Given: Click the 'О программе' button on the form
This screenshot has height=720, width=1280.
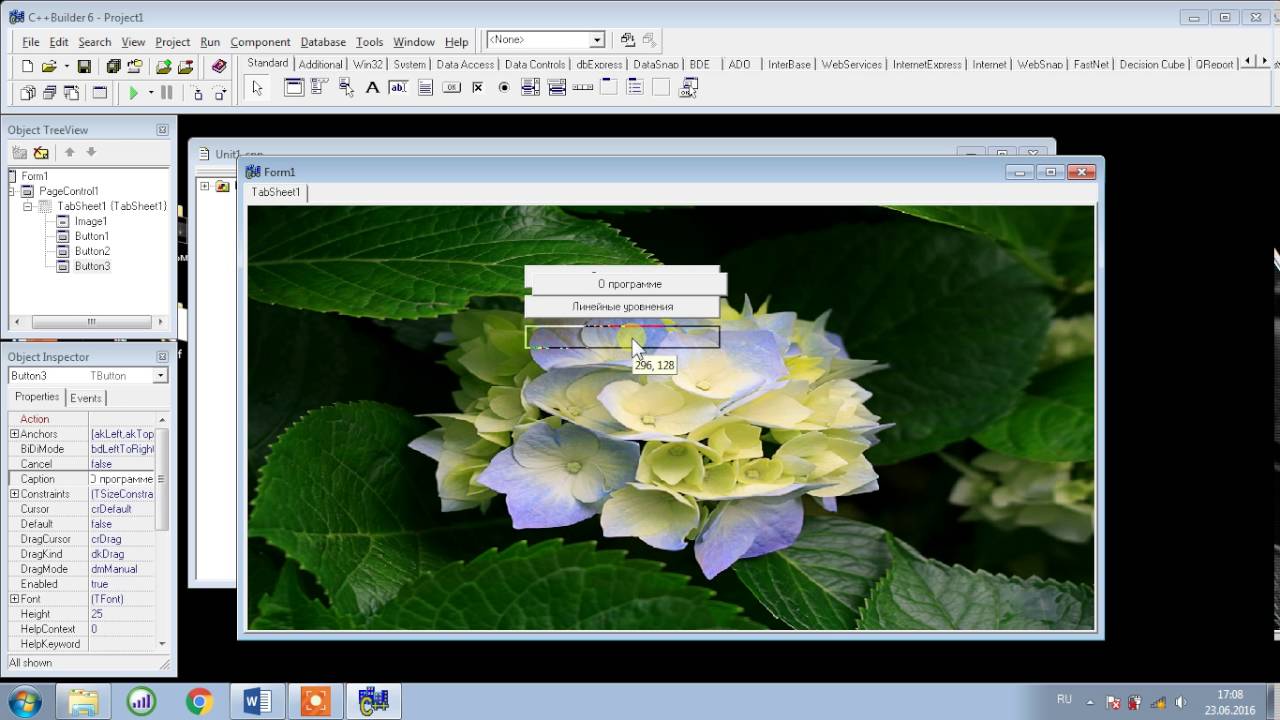Looking at the screenshot, I should (630, 284).
